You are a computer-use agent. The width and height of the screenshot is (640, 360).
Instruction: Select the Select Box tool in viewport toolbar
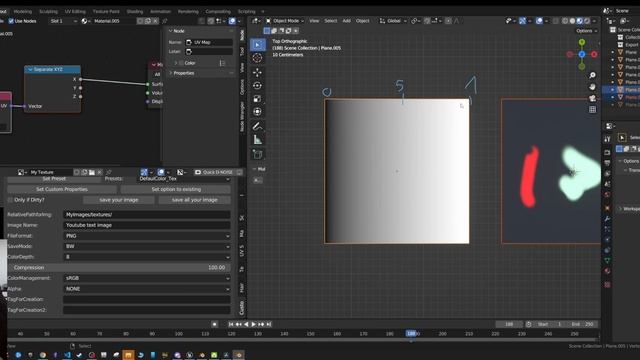tap(257, 44)
